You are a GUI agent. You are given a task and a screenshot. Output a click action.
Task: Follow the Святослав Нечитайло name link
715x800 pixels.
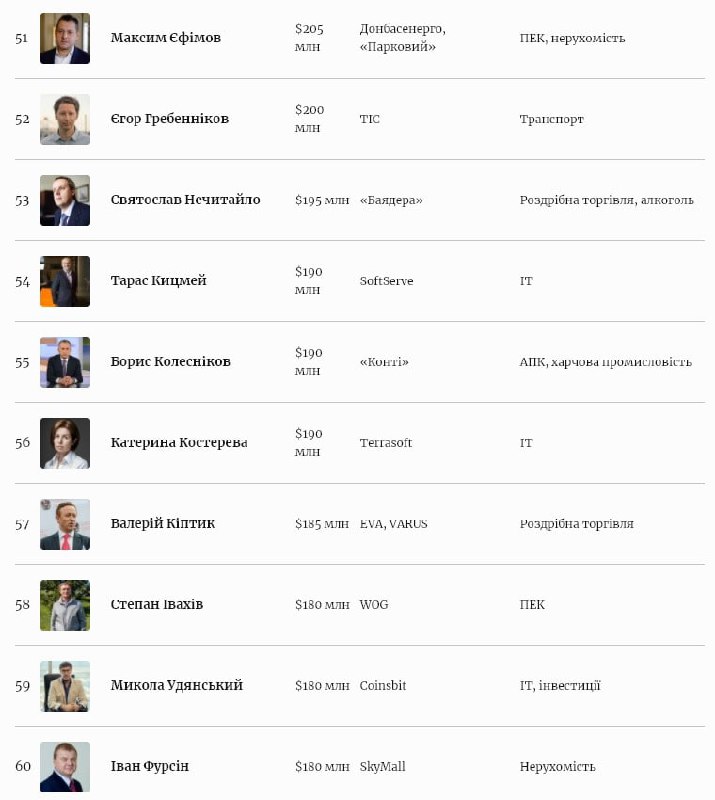[x=186, y=199]
